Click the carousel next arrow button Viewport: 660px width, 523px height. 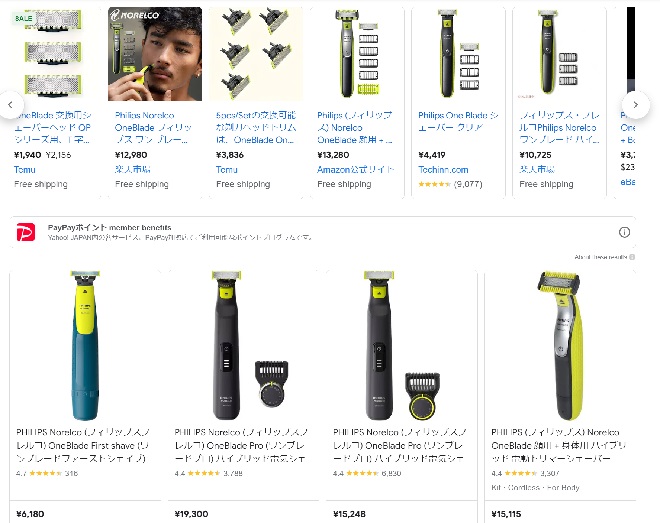[x=636, y=105]
